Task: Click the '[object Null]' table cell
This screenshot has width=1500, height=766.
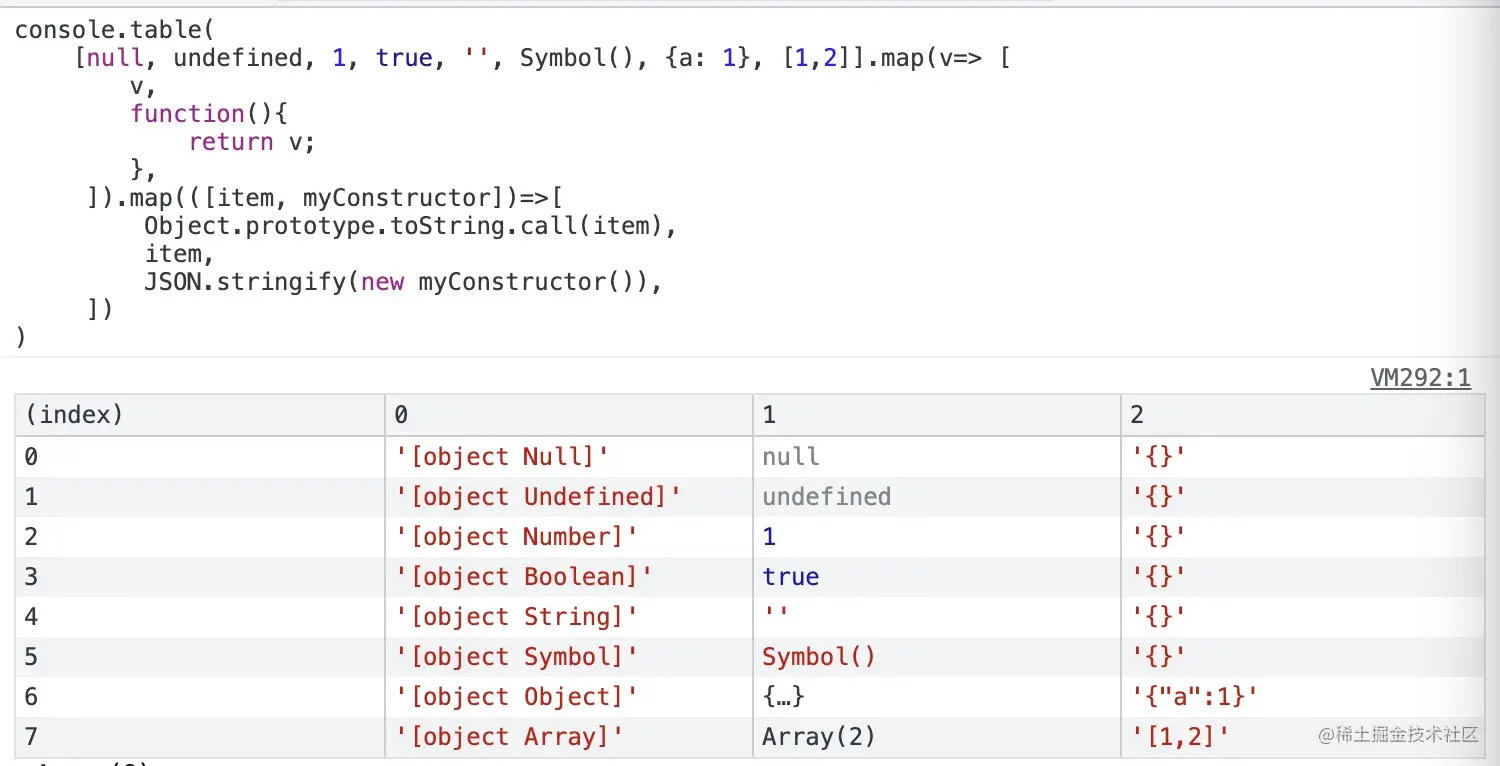Action: [502, 457]
